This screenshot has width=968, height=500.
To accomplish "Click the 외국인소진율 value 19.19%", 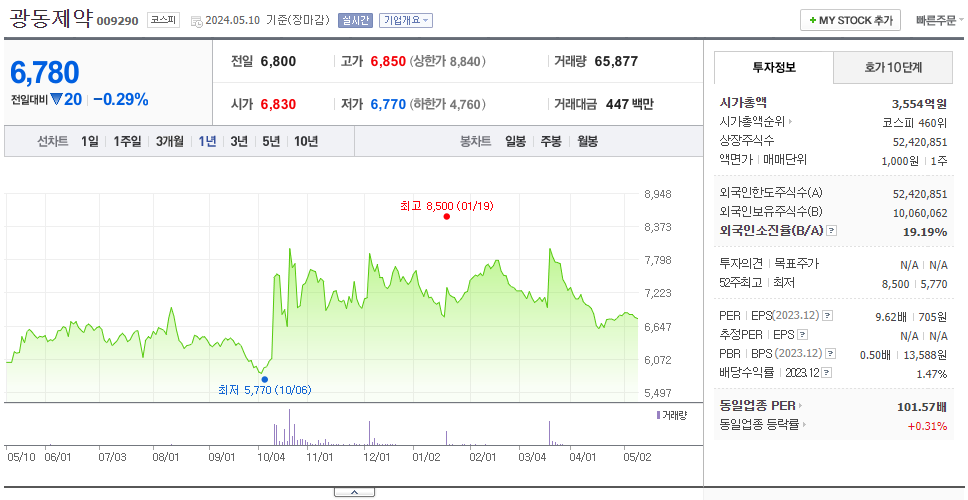I will (925, 232).
